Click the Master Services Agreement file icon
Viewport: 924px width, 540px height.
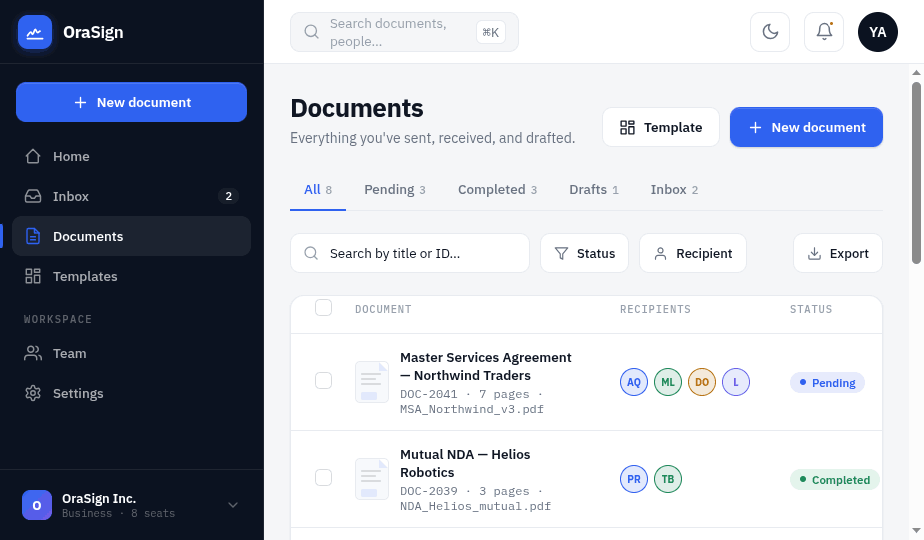point(372,382)
